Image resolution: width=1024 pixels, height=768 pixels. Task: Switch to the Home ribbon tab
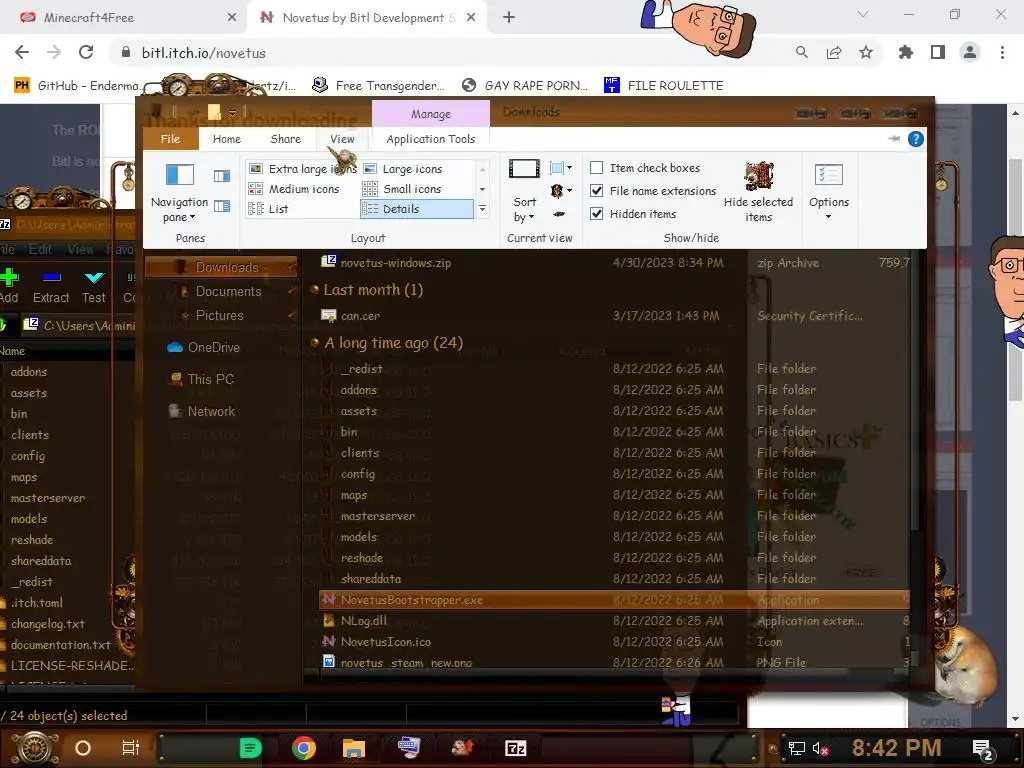[227, 139]
